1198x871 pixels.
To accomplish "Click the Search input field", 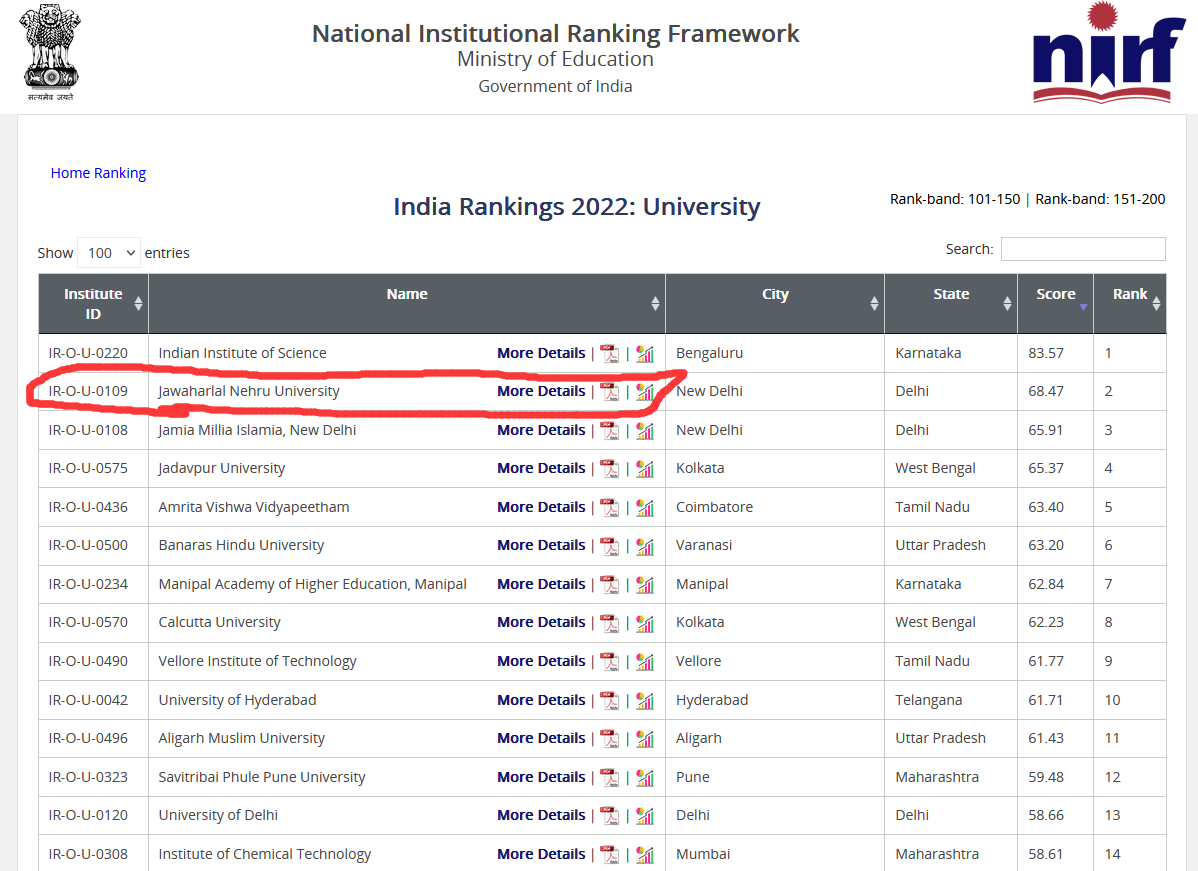I will click(x=1082, y=249).
